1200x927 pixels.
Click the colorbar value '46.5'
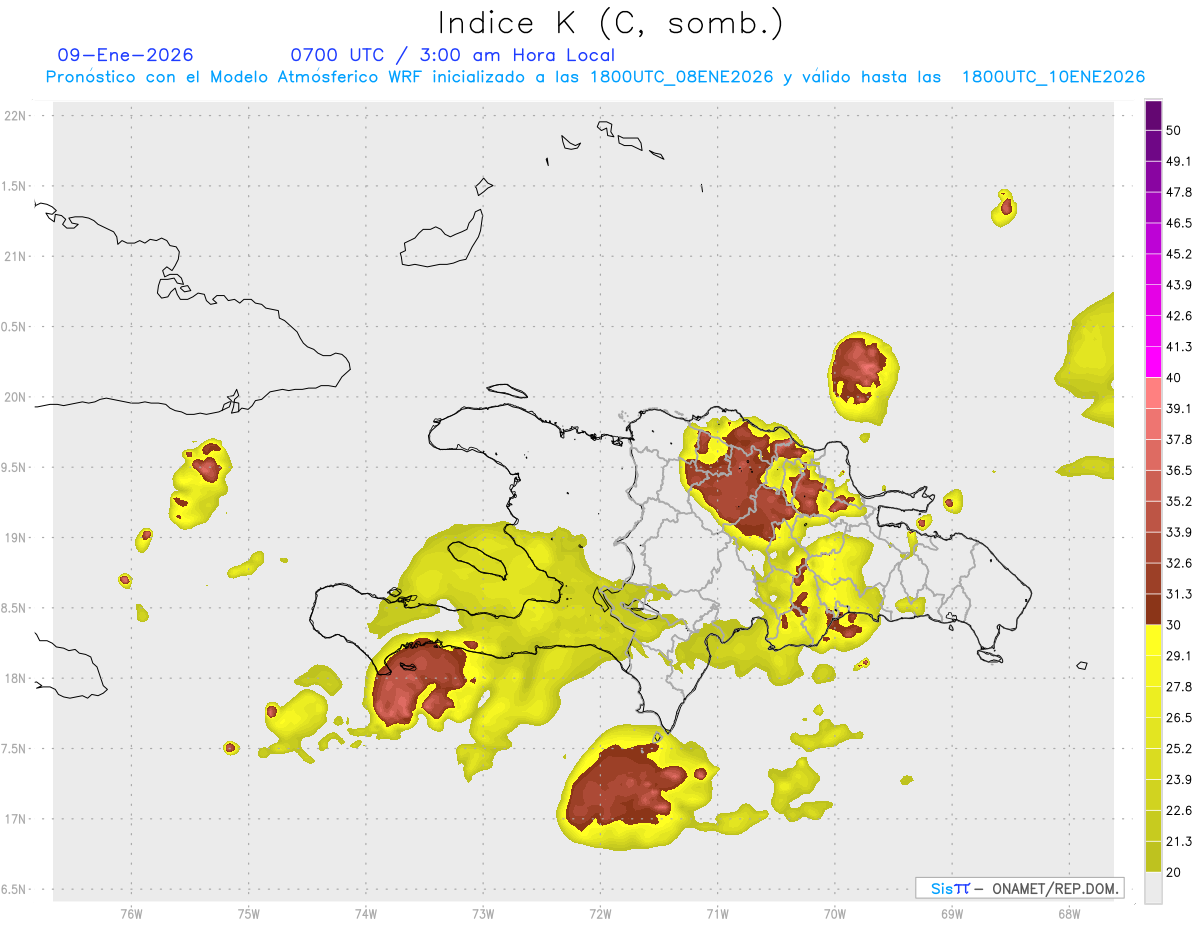tap(1179, 223)
